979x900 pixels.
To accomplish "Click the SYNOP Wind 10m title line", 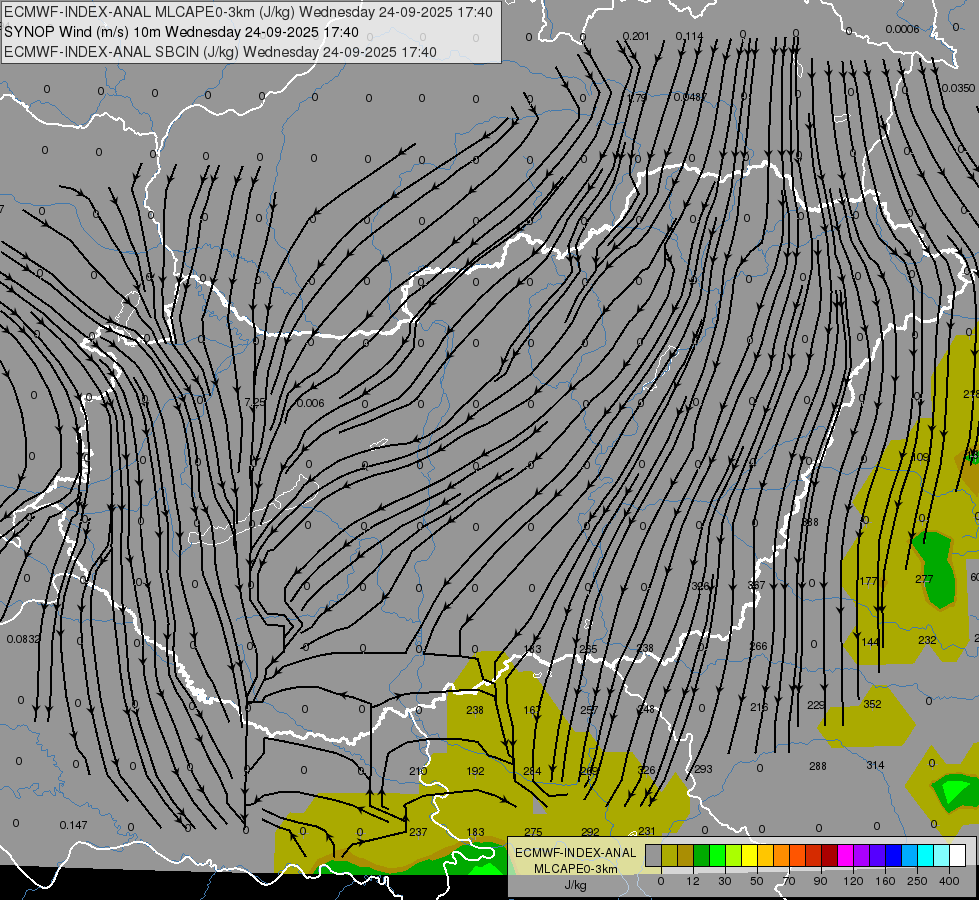I will pos(181,32).
